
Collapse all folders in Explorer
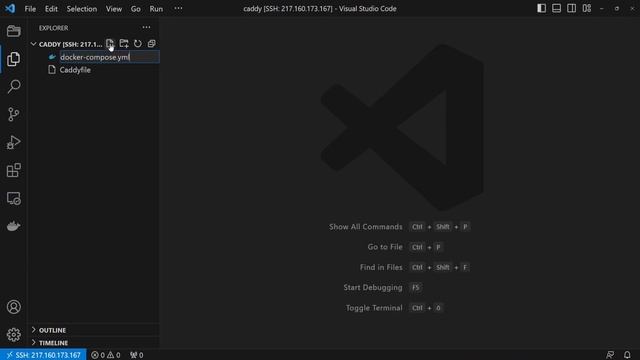151,44
